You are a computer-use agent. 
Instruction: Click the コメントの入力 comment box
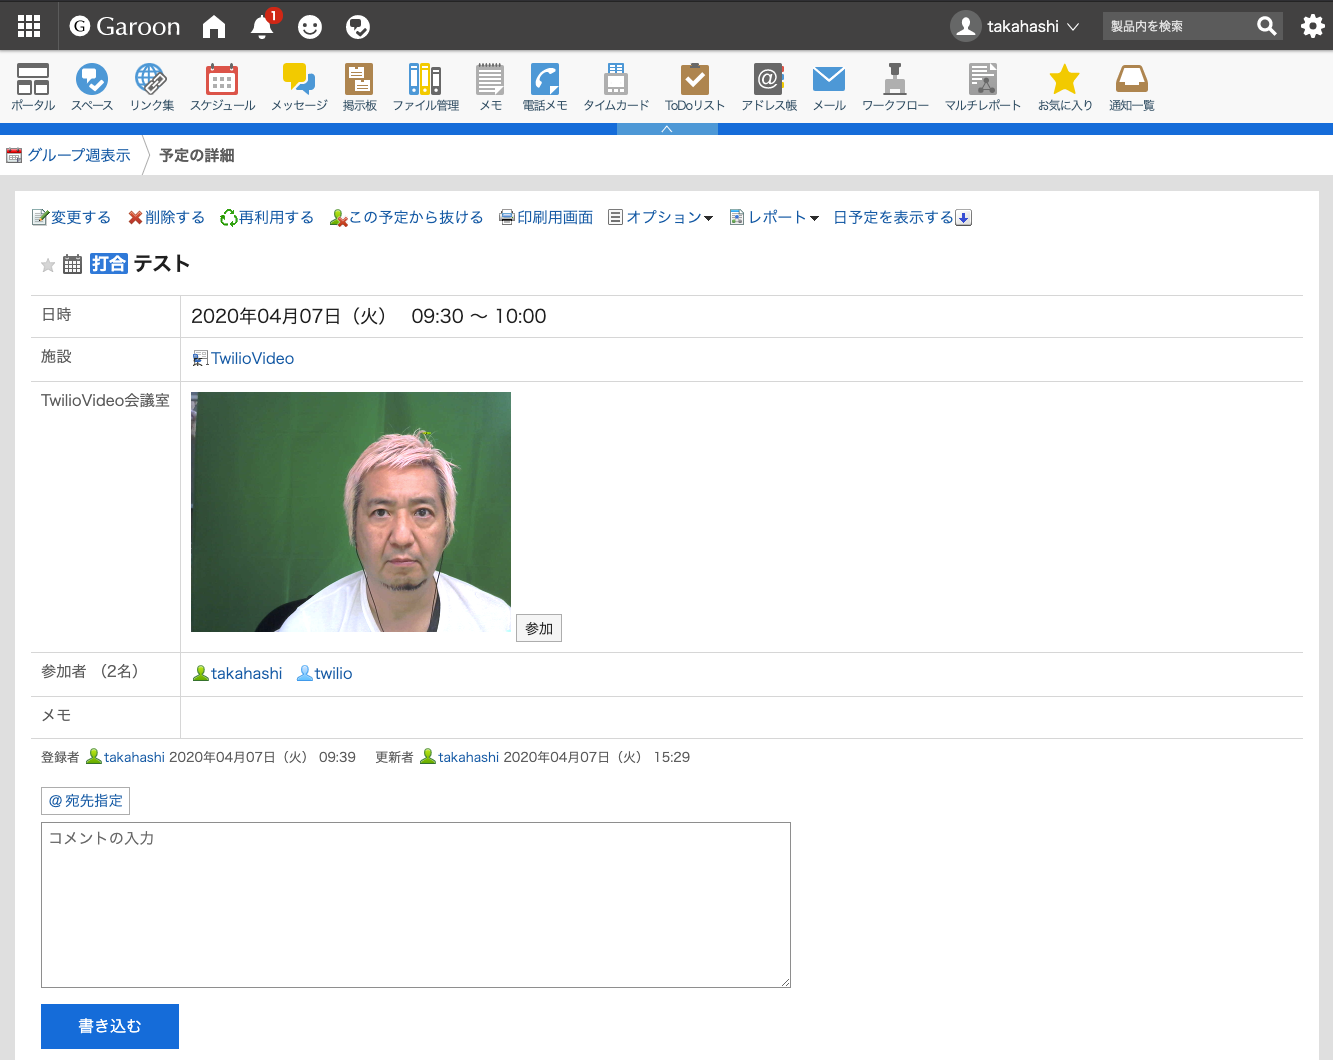[416, 905]
